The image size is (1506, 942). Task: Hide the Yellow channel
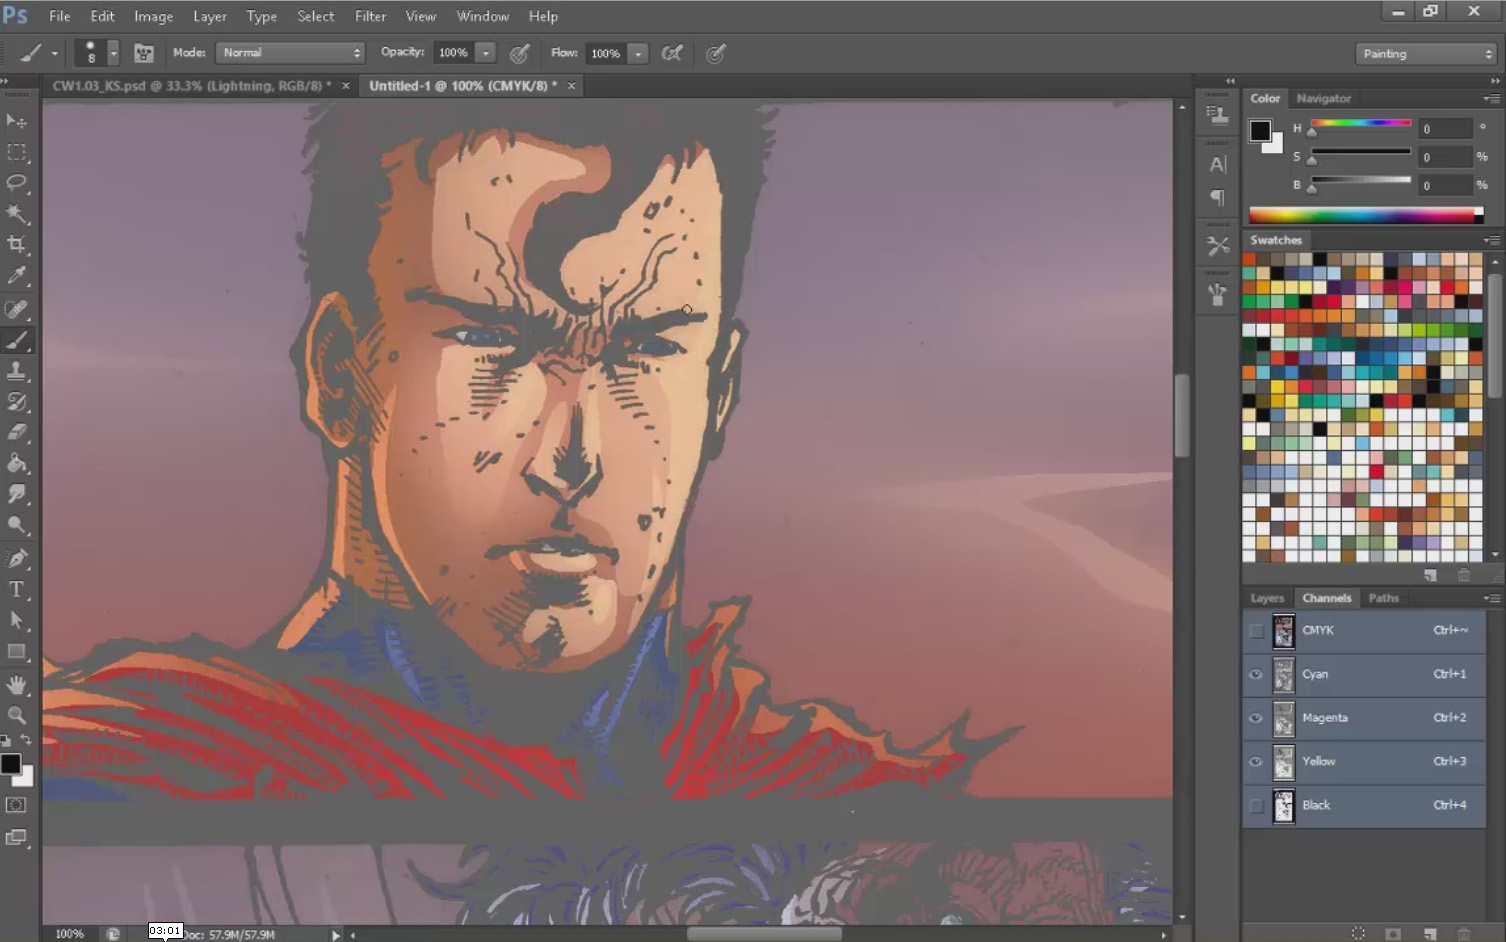tap(1256, 761)
